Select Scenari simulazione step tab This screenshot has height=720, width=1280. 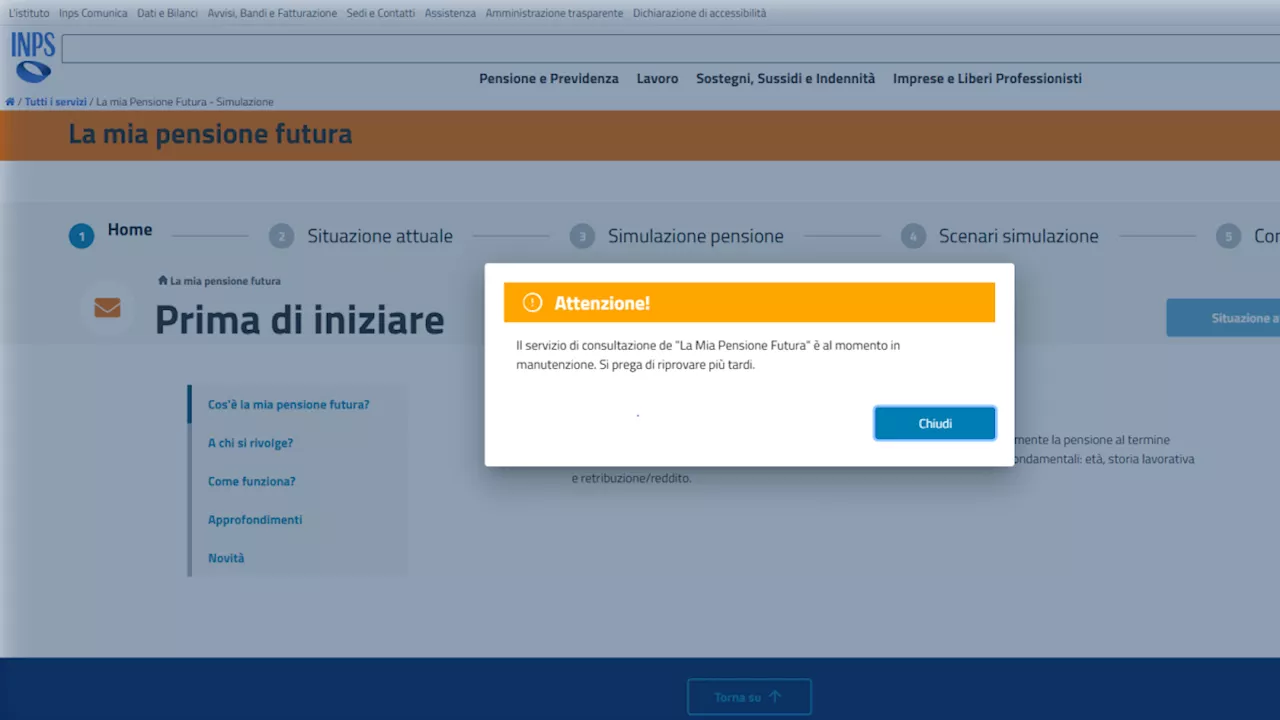click(1018, 236)
